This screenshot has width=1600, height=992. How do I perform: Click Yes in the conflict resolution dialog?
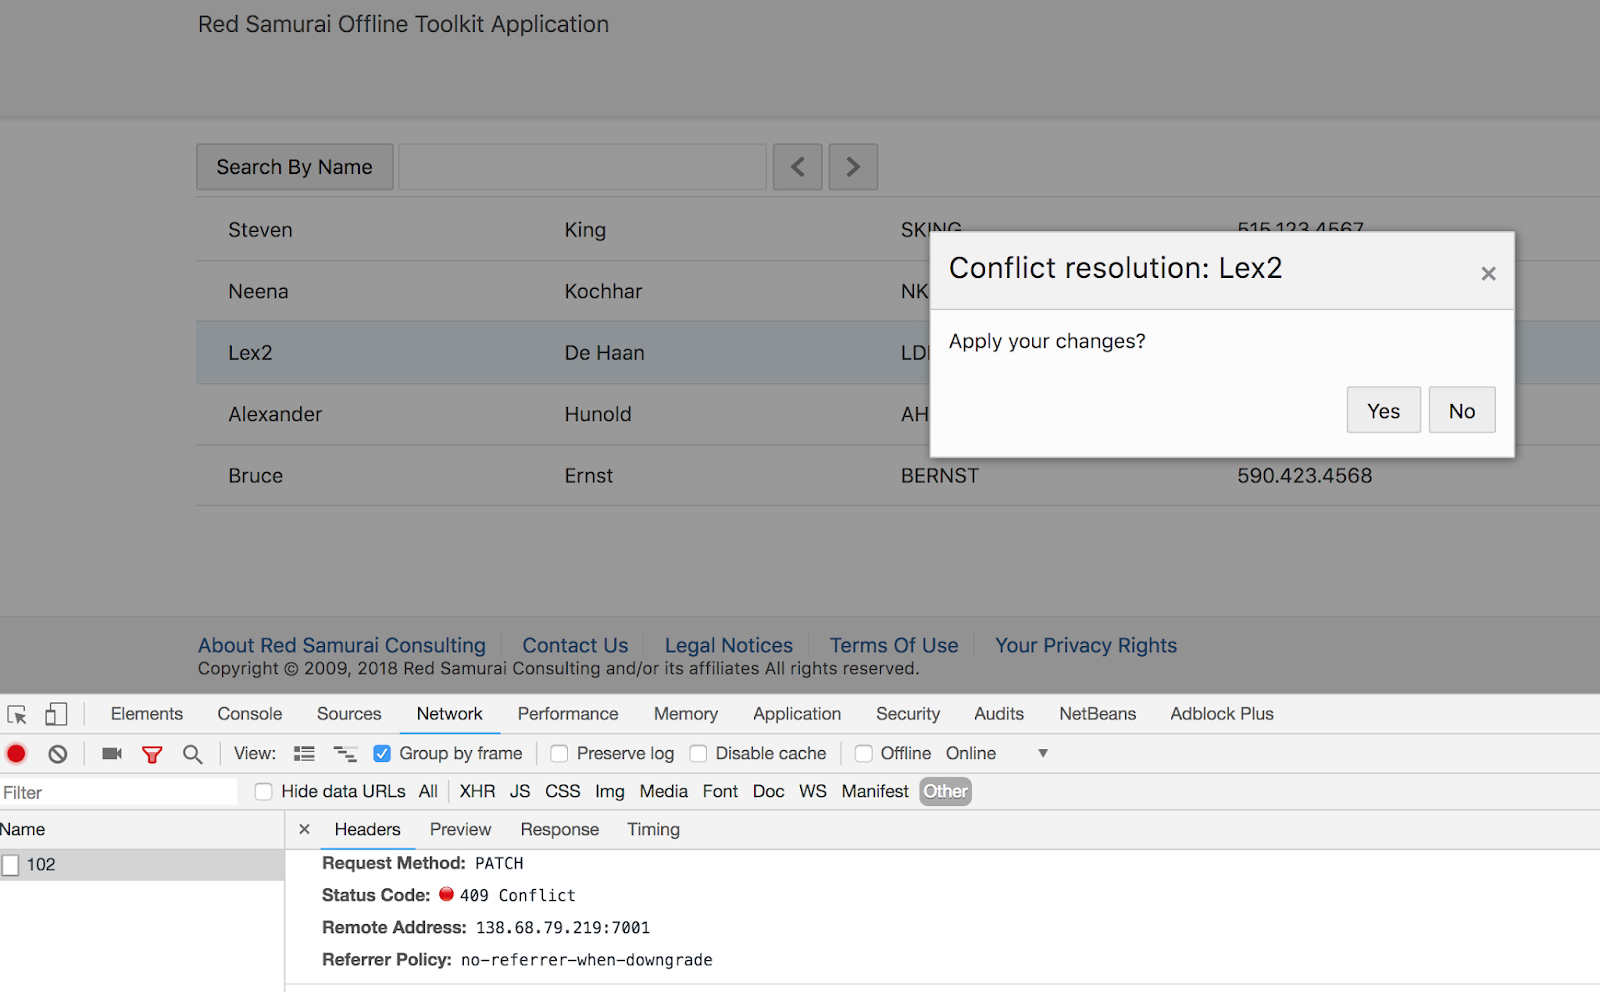(1383, 410)
